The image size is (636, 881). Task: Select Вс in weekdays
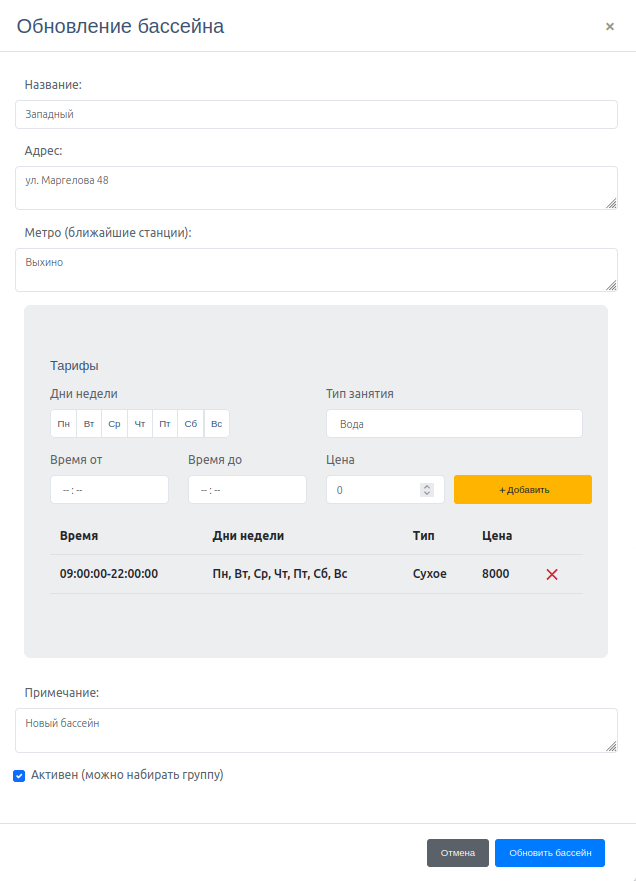217,424
